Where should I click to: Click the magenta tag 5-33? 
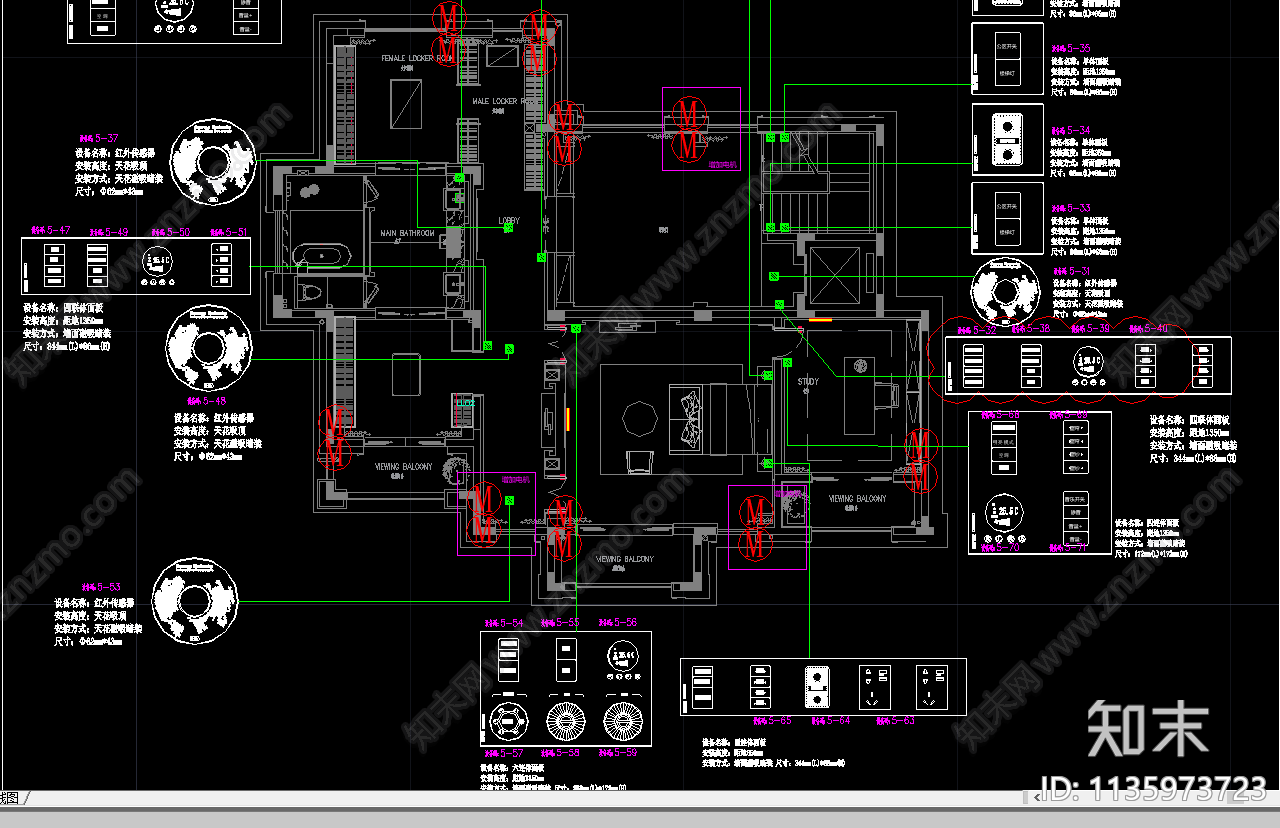[1071, 208]
